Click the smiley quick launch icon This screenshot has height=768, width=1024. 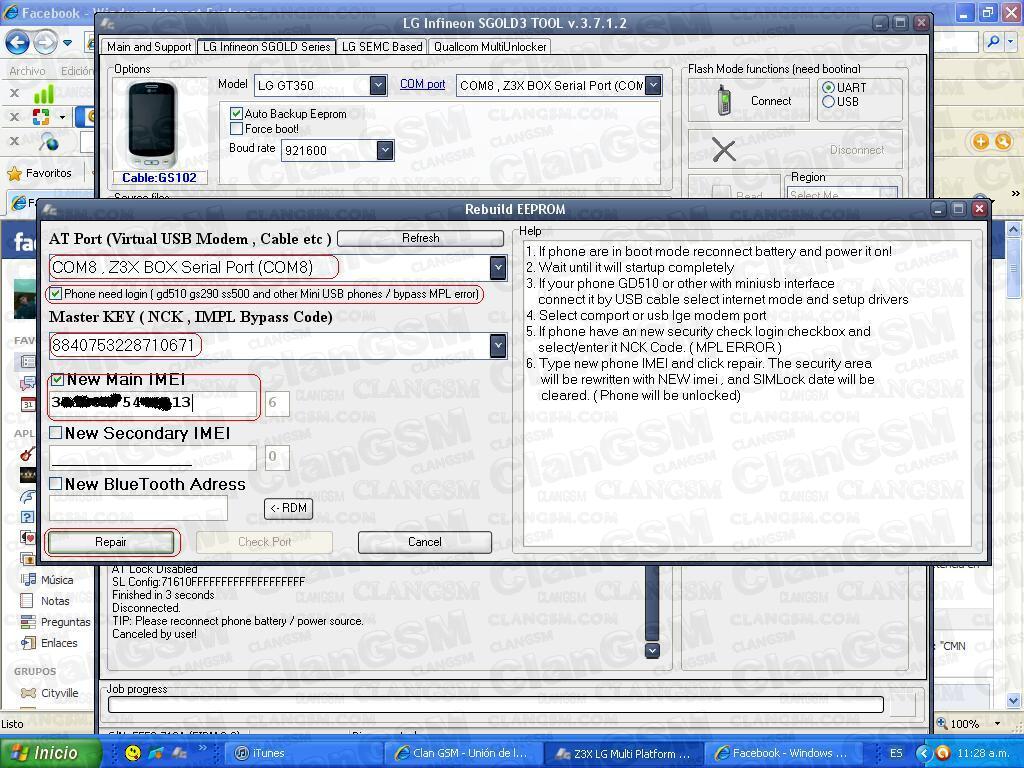click(x=133, y=753)
